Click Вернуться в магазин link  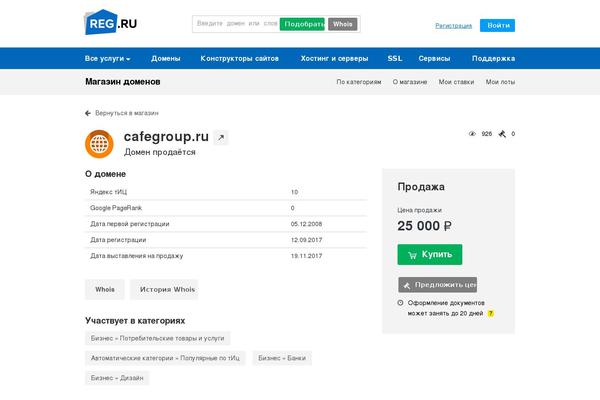click(127, 113)
